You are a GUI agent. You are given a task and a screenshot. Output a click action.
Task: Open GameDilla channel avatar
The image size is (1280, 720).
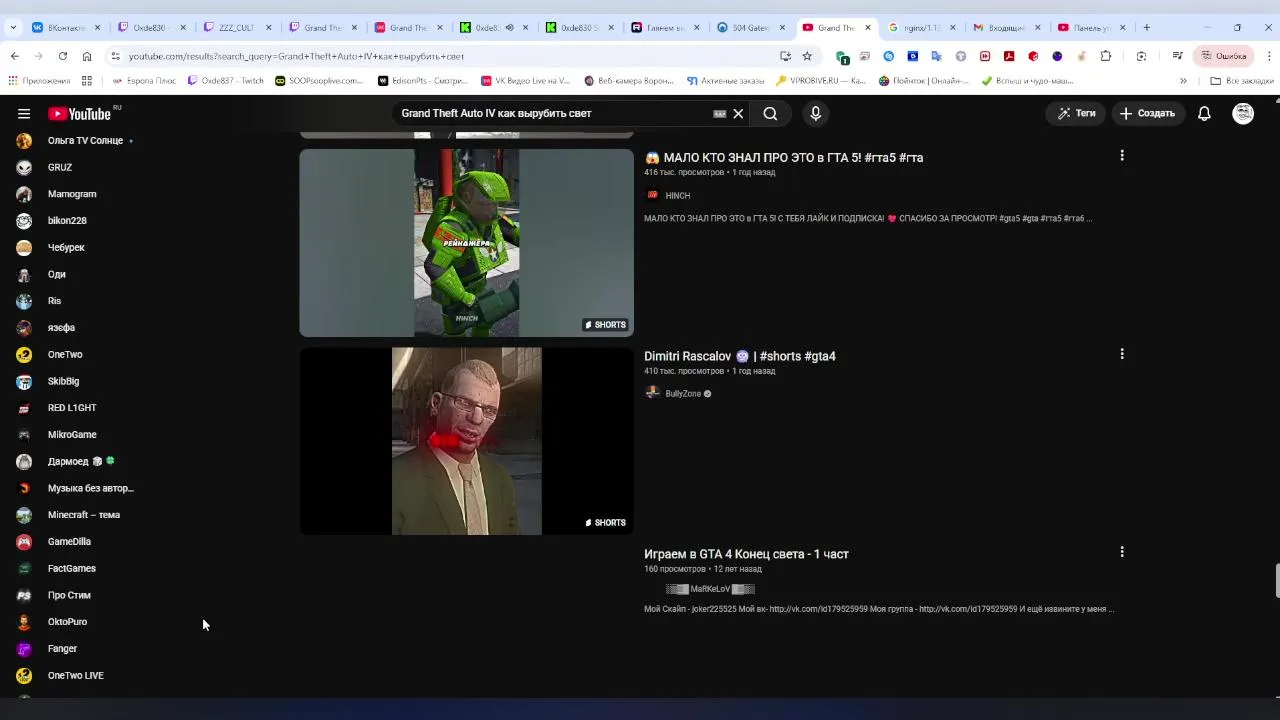tap(24, 542)
